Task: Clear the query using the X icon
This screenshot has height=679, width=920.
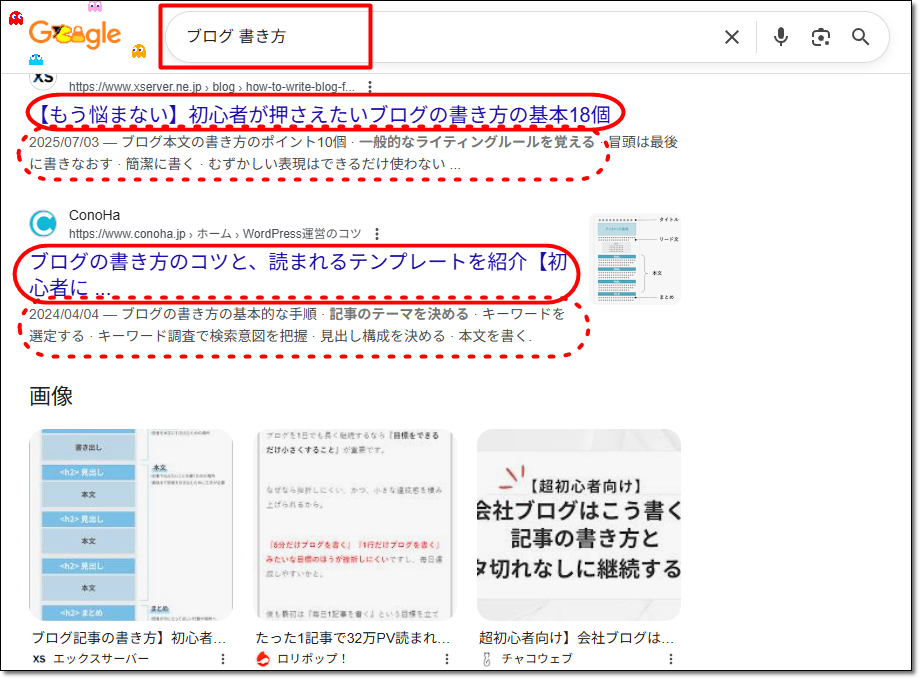Action: (x=731, y=37)
